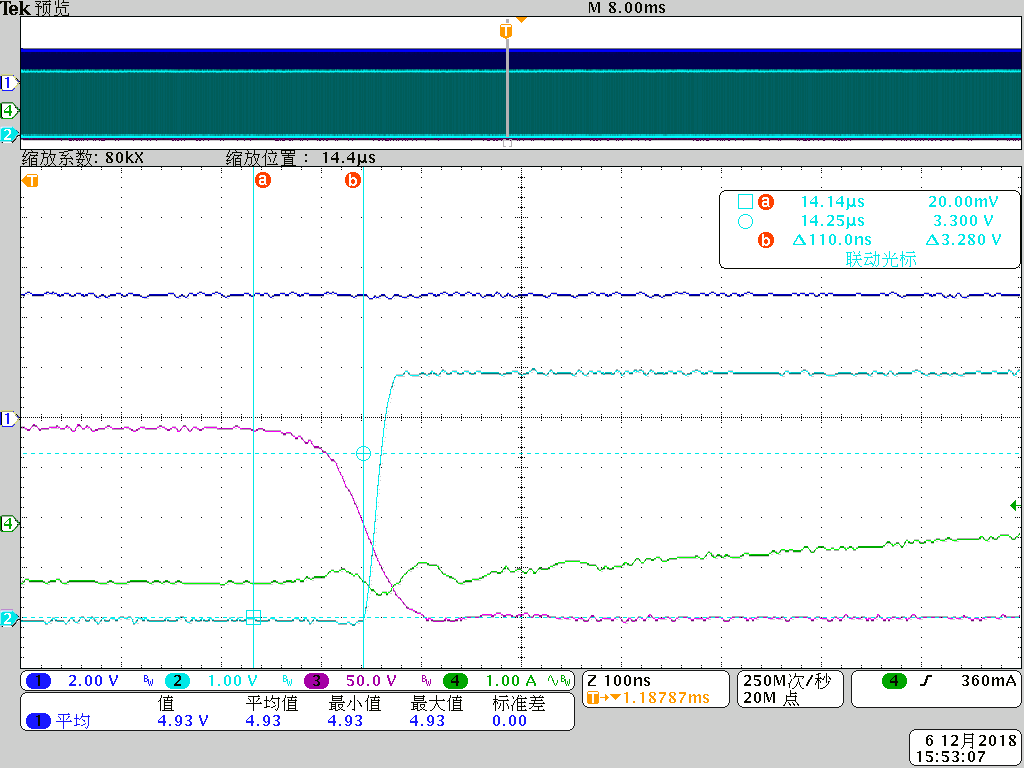Click the channel 1 blue badge in scale bar
Screen dimensions: 1024x768
point(39,681)
